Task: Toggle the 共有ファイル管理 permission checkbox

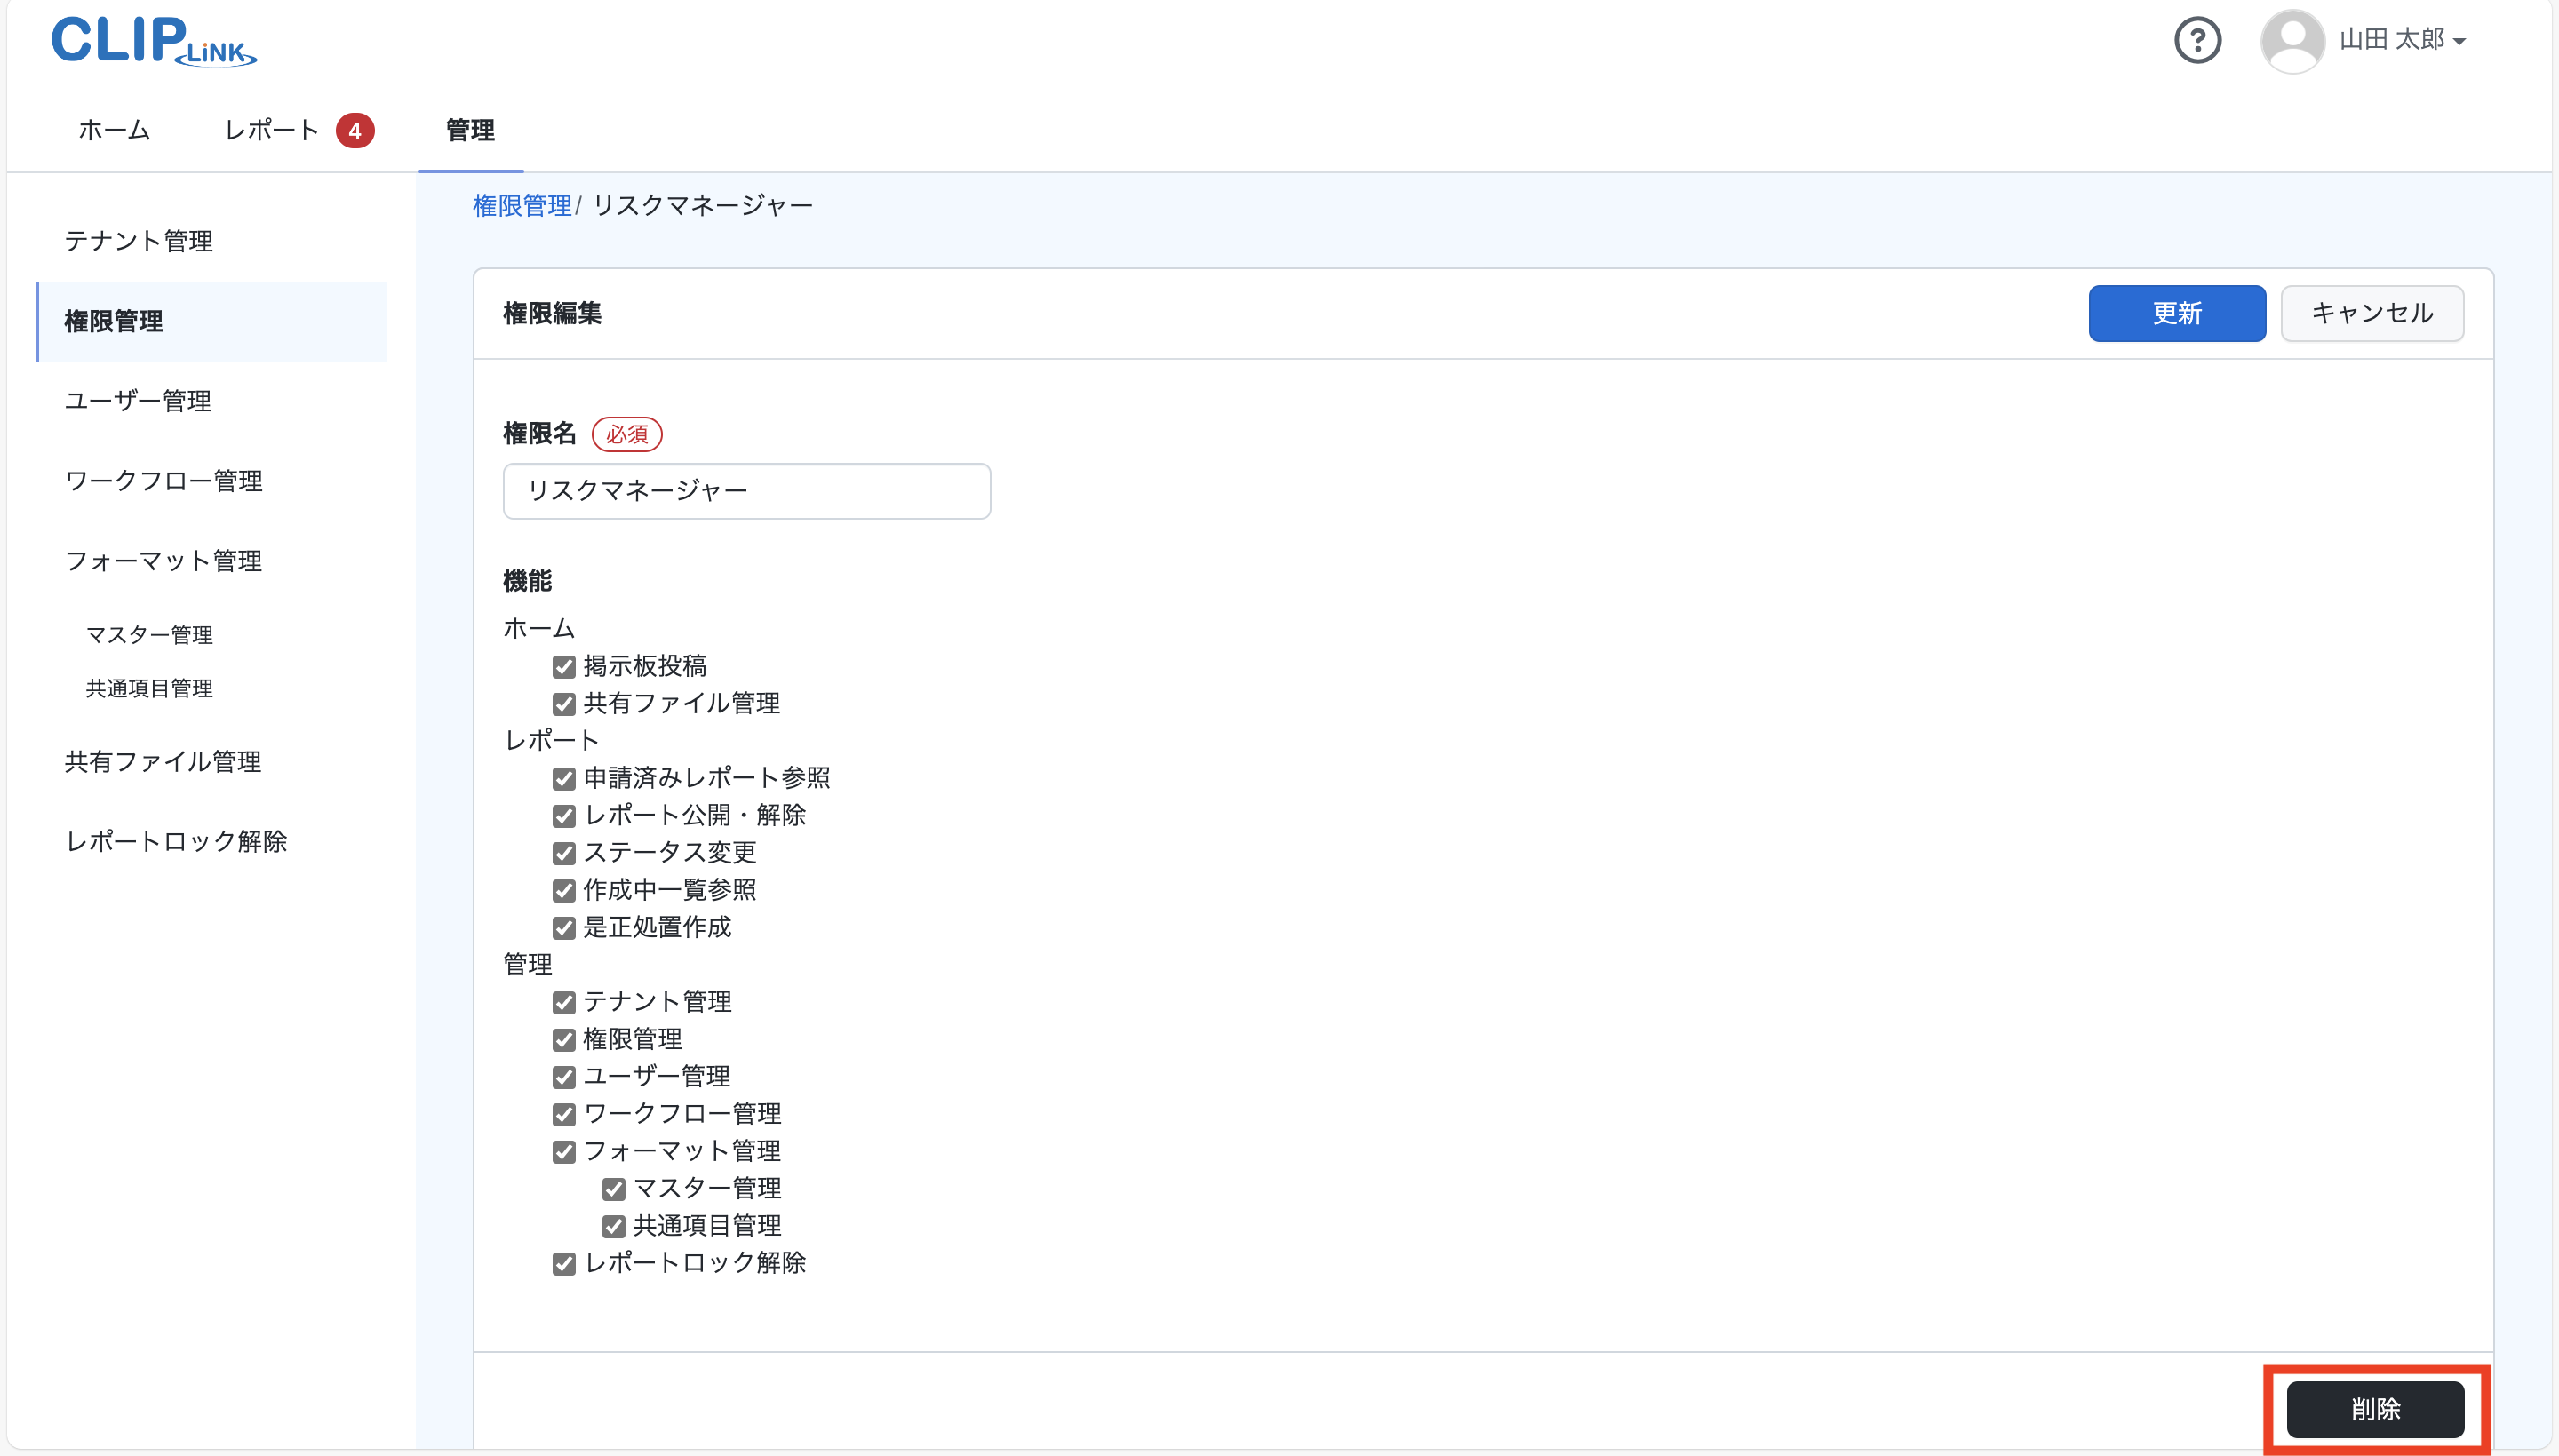Action: [x=565, y=704]
